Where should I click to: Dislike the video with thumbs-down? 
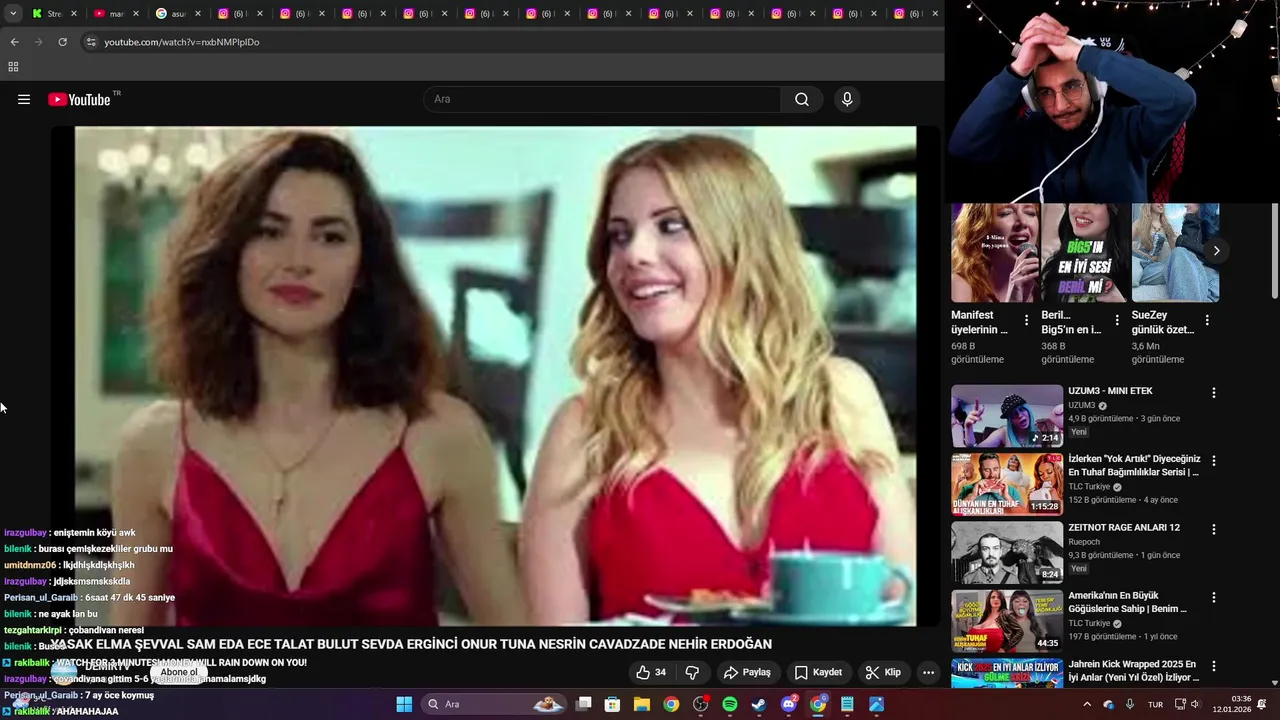[x=692, y=672]
